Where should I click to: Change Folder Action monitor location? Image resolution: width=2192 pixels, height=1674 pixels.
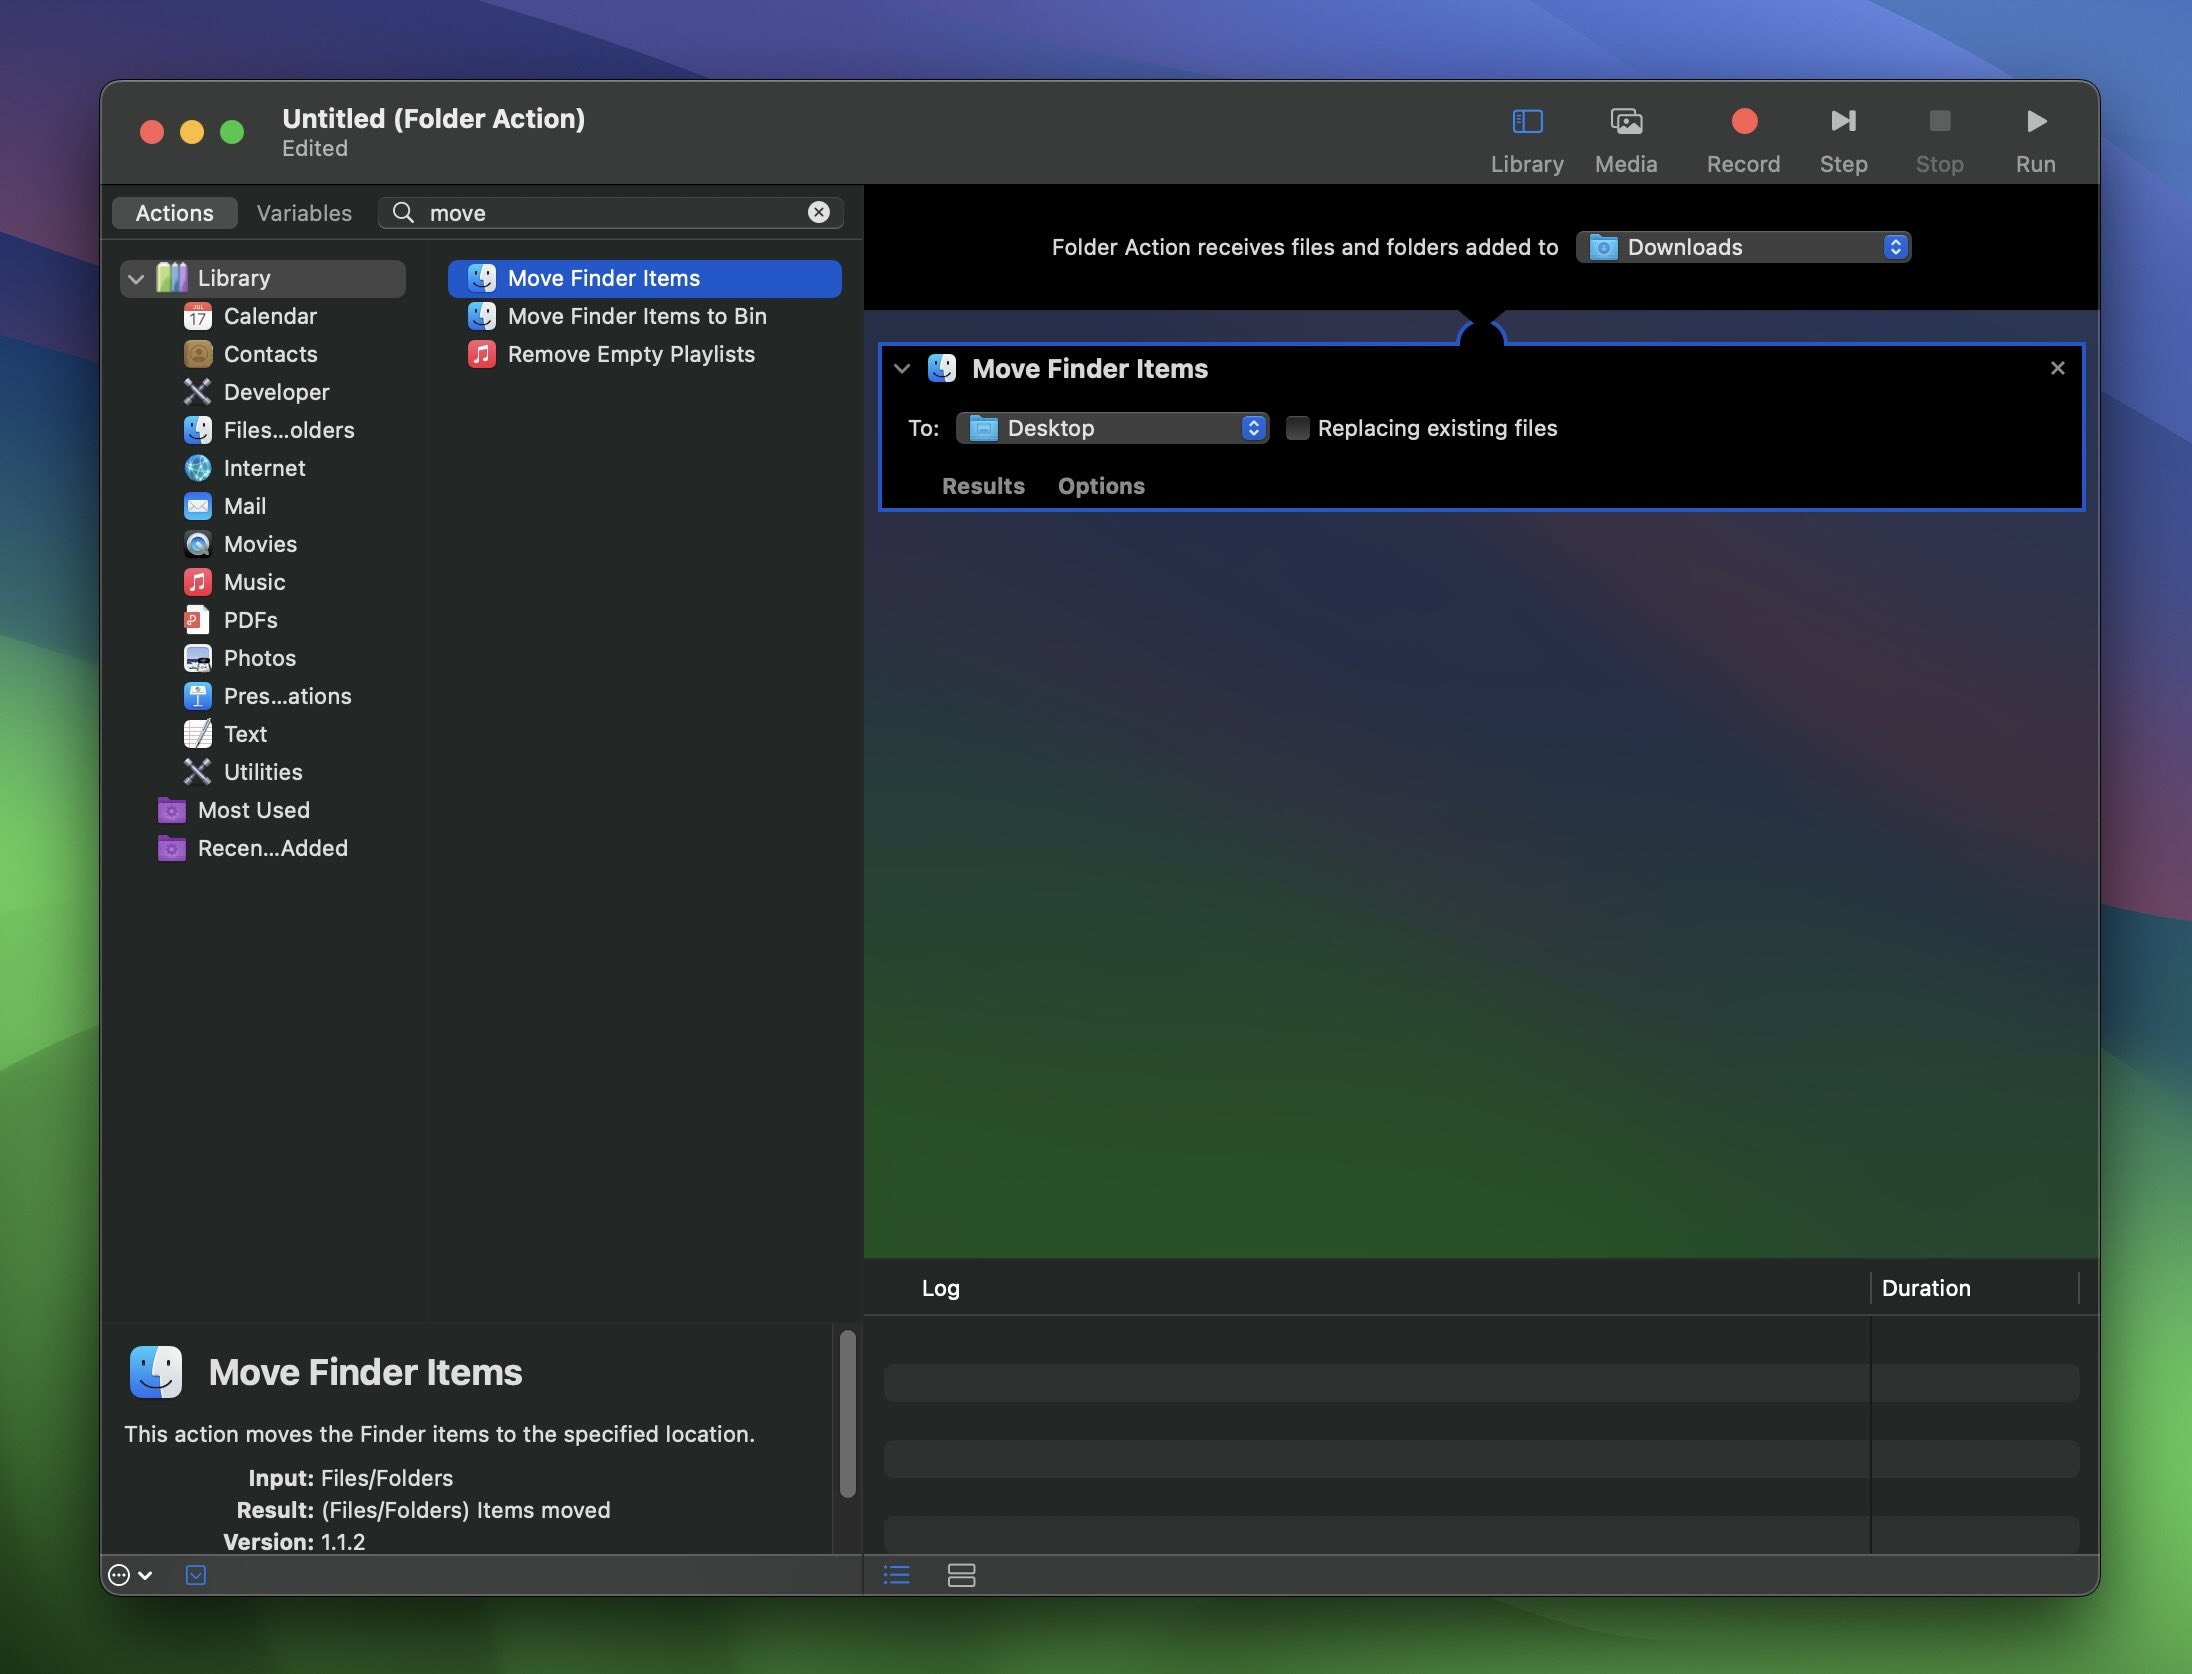point(1746,246)
